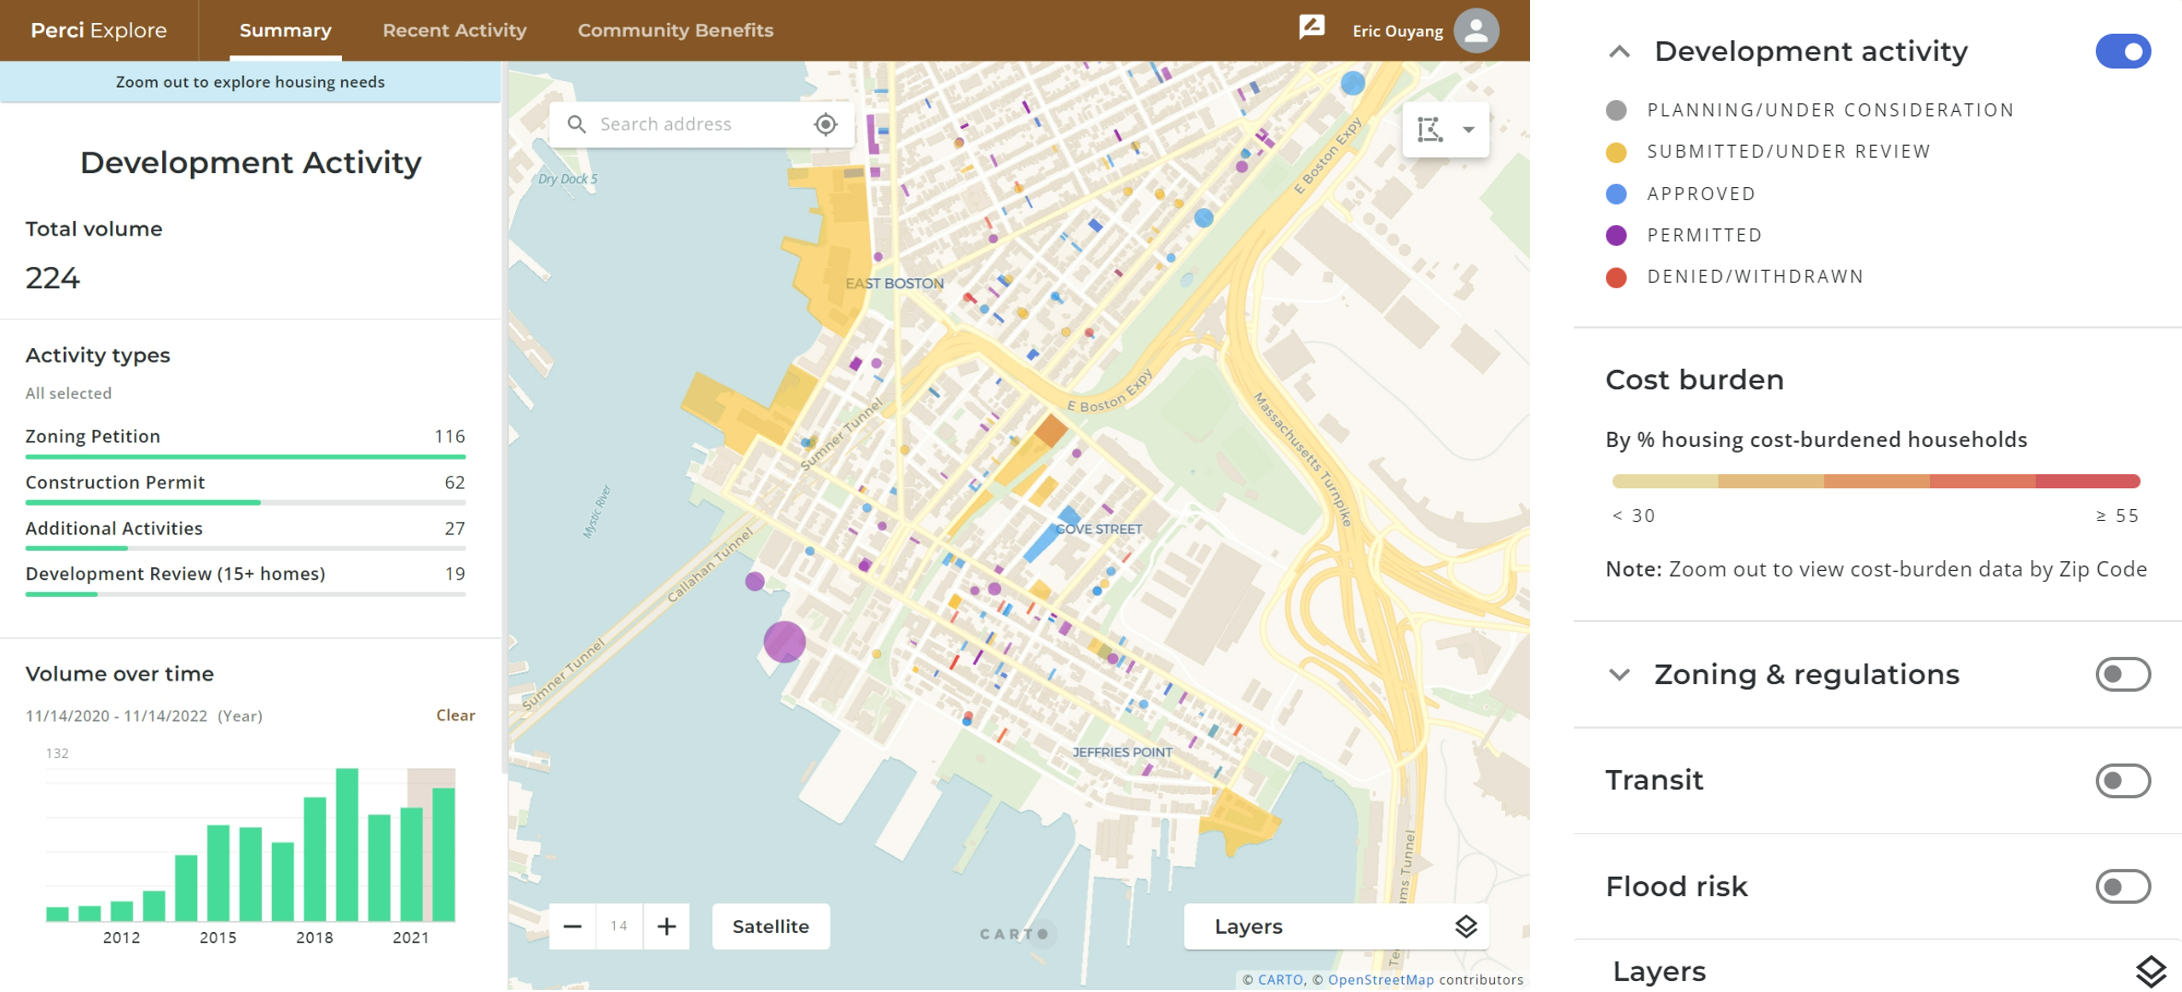Image resolution: width=2182 pixels, height=992 pixels.
Task: Open the selection tool dropdown arrow
Action: (1468, 129)
